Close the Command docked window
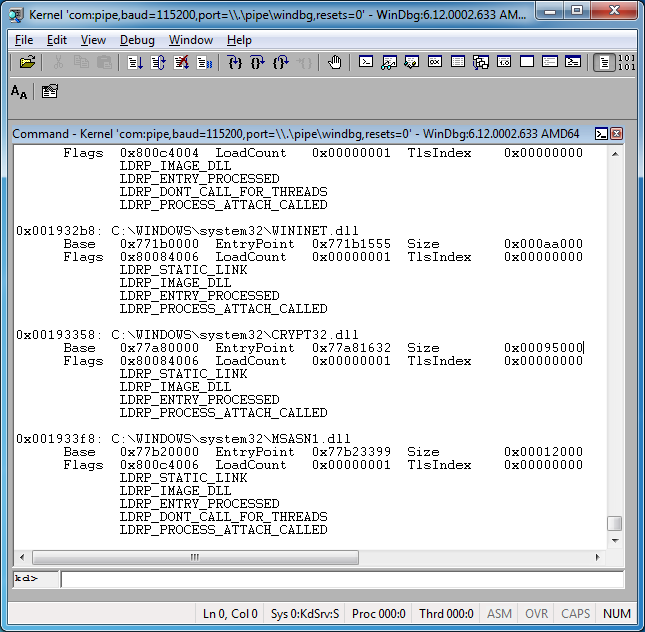The image size is (645, 632). point(616,134)
